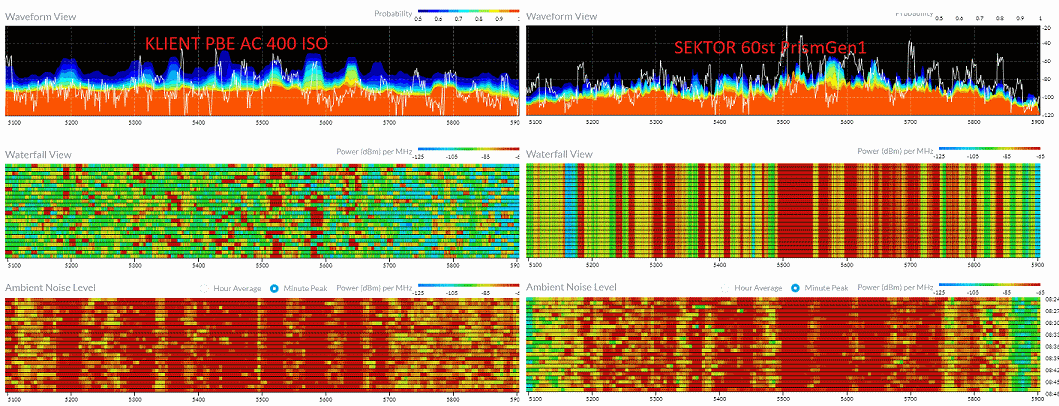Click the left Ambient Noise Level heatmap
1059x406 pixels.
tap(262, 344)
